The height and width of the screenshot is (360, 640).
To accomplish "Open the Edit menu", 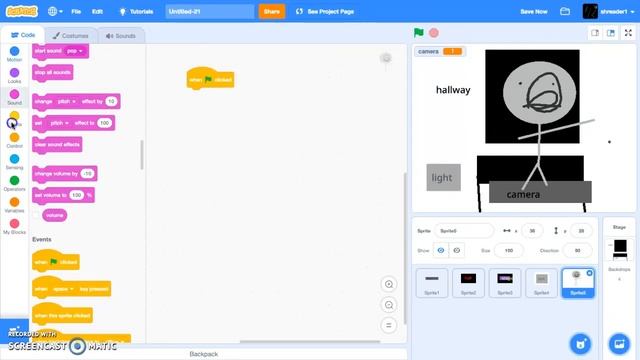I will click(x=97, y=11).
